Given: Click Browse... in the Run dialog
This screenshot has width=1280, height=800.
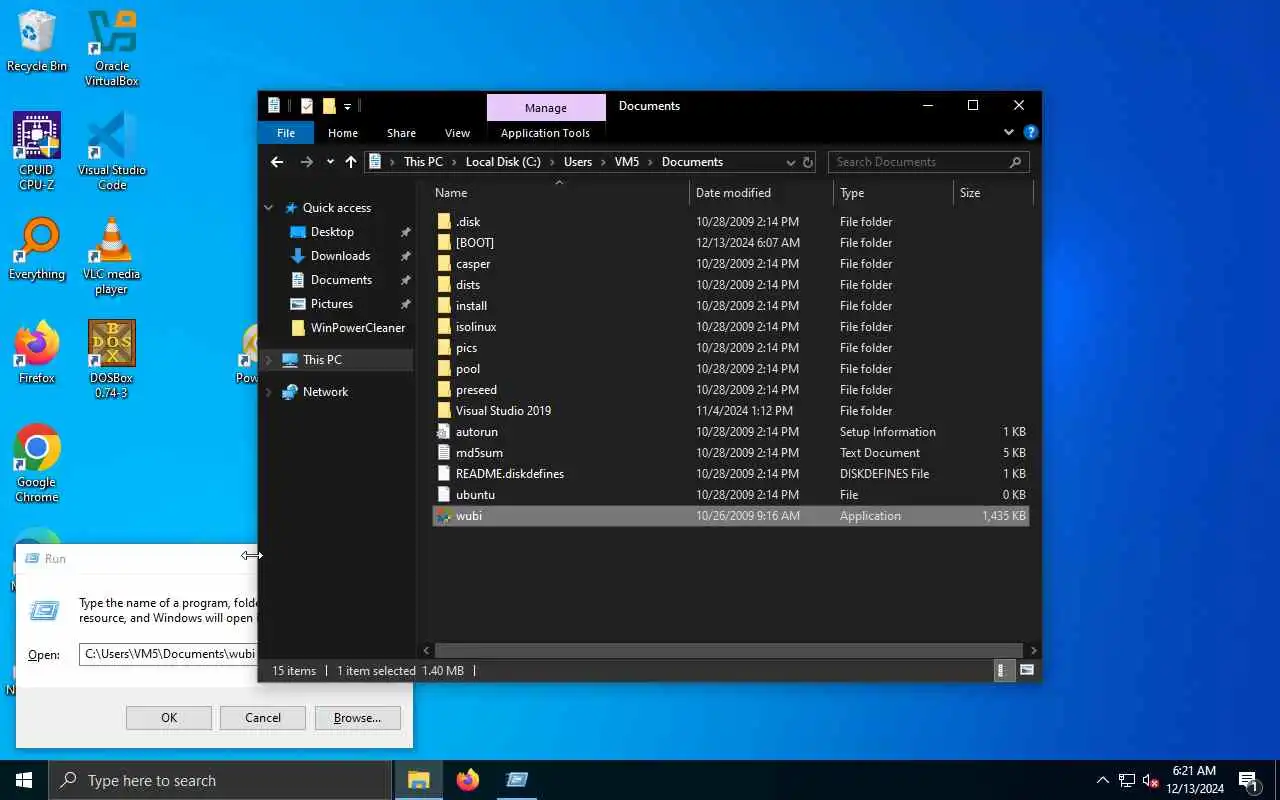Looking at the screenshot, I should 357,718.
